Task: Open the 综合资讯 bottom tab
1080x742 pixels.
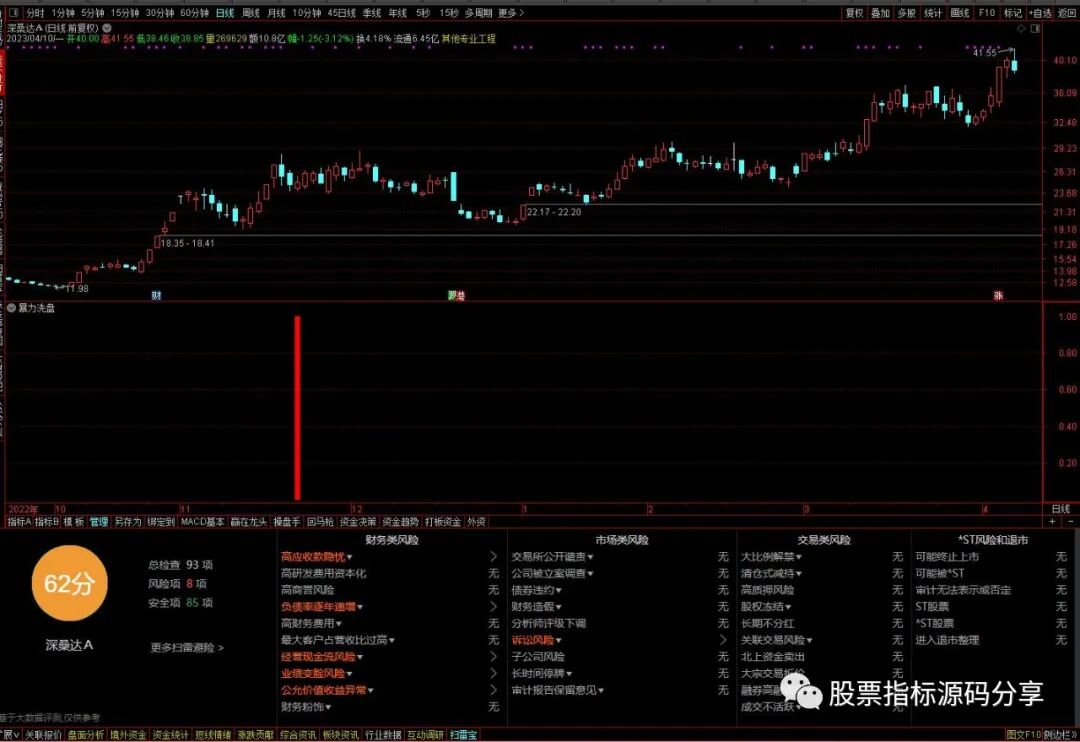Action: pos(298,735)
